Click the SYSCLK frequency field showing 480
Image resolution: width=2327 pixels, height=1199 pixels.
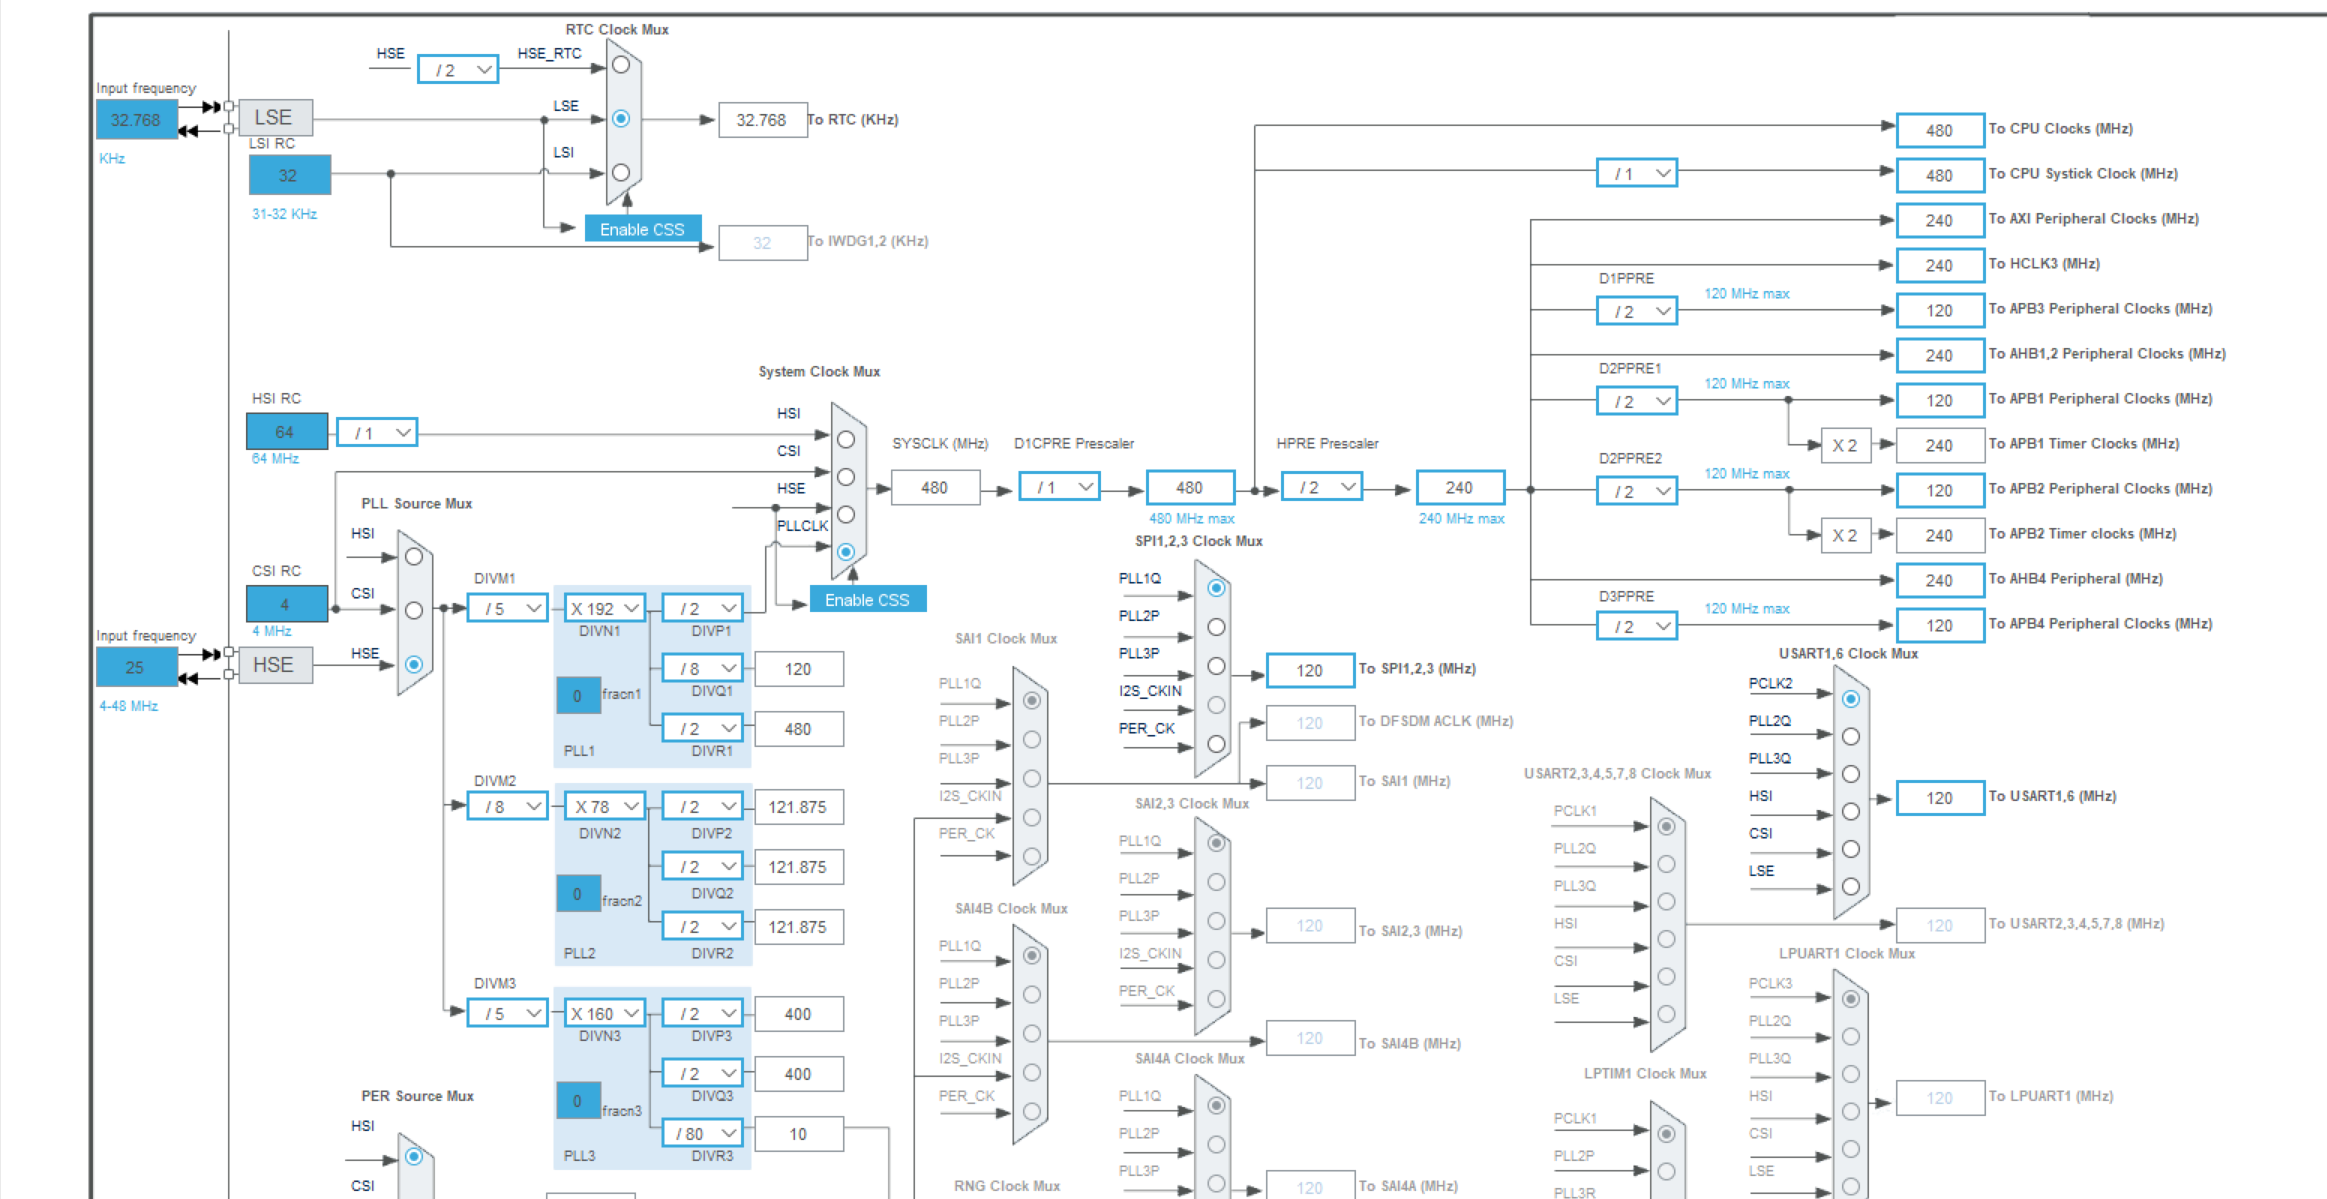click(x=935, y=487)
